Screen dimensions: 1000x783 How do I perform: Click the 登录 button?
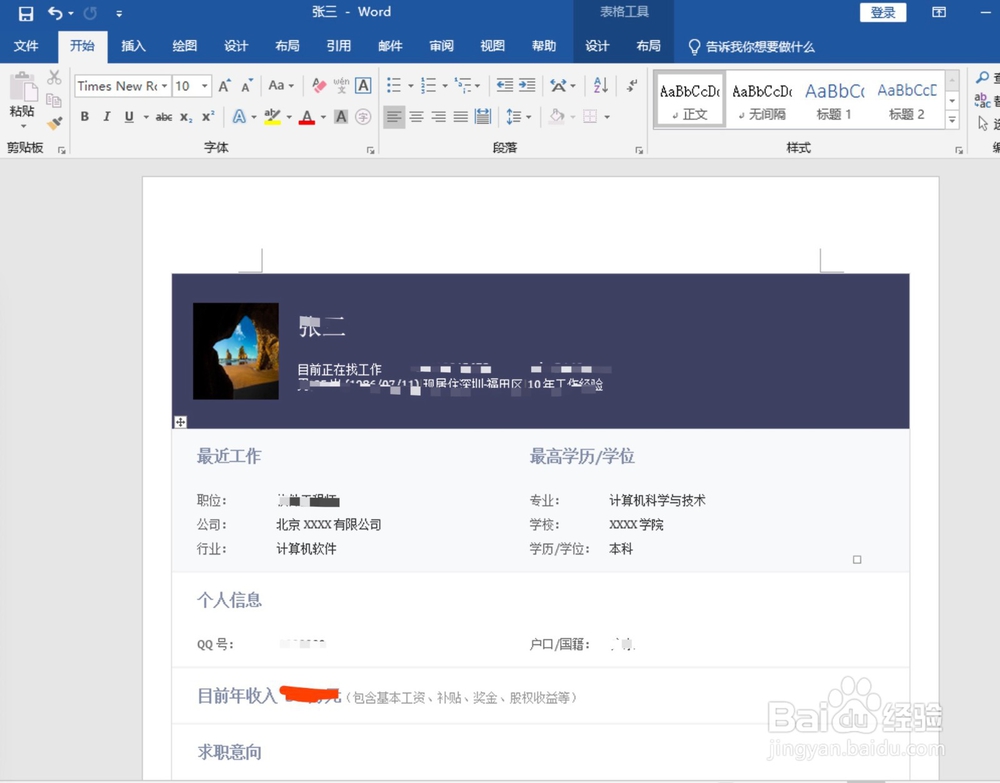click(x=883, y=12)
